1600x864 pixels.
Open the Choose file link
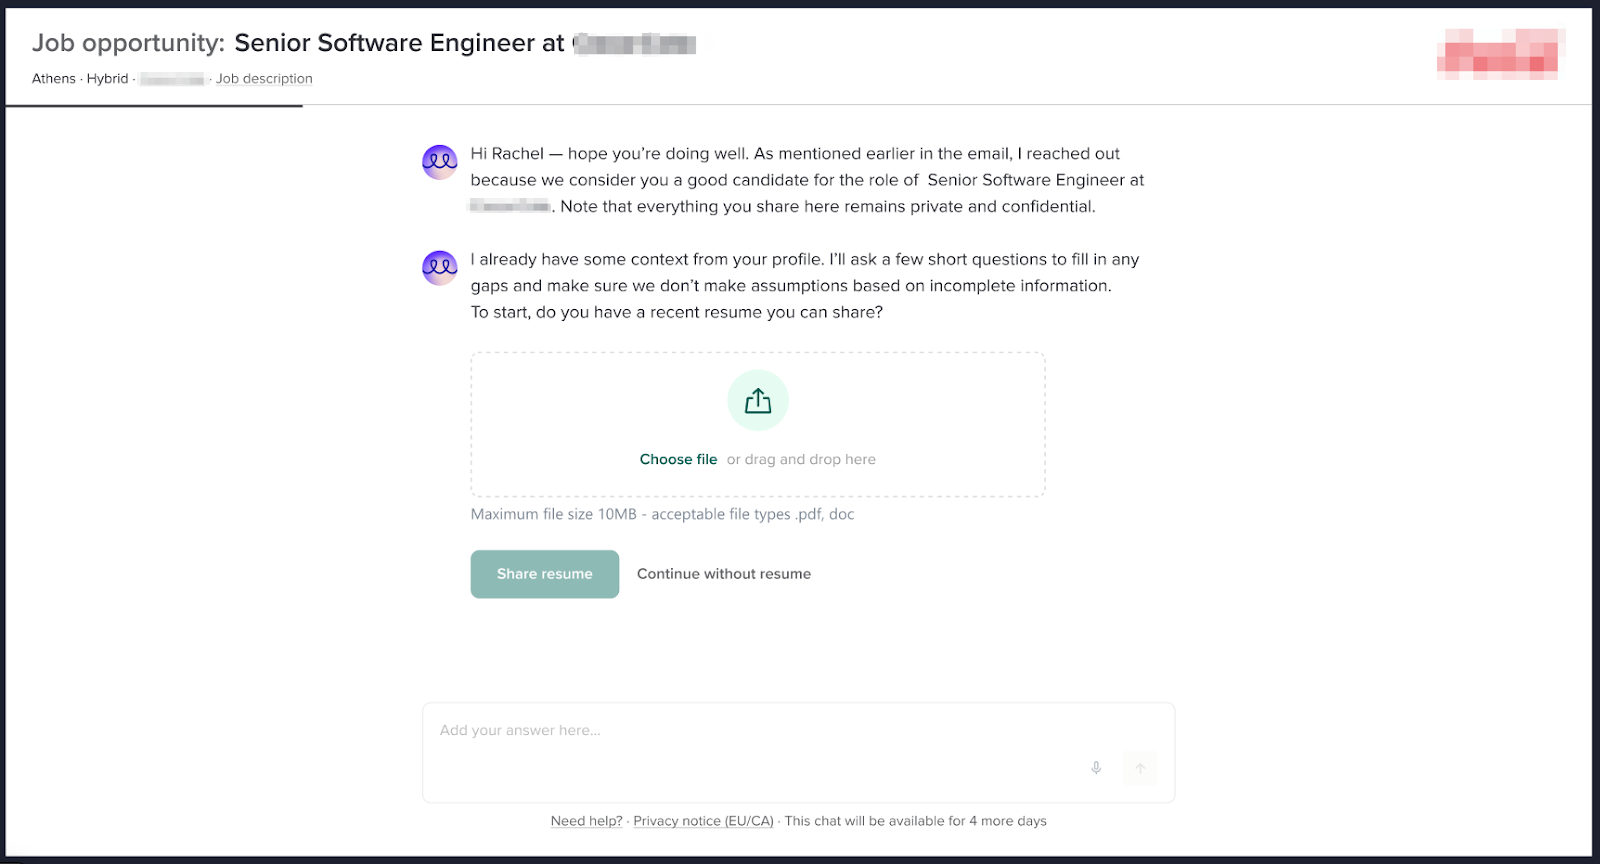[x=678, y=460]
